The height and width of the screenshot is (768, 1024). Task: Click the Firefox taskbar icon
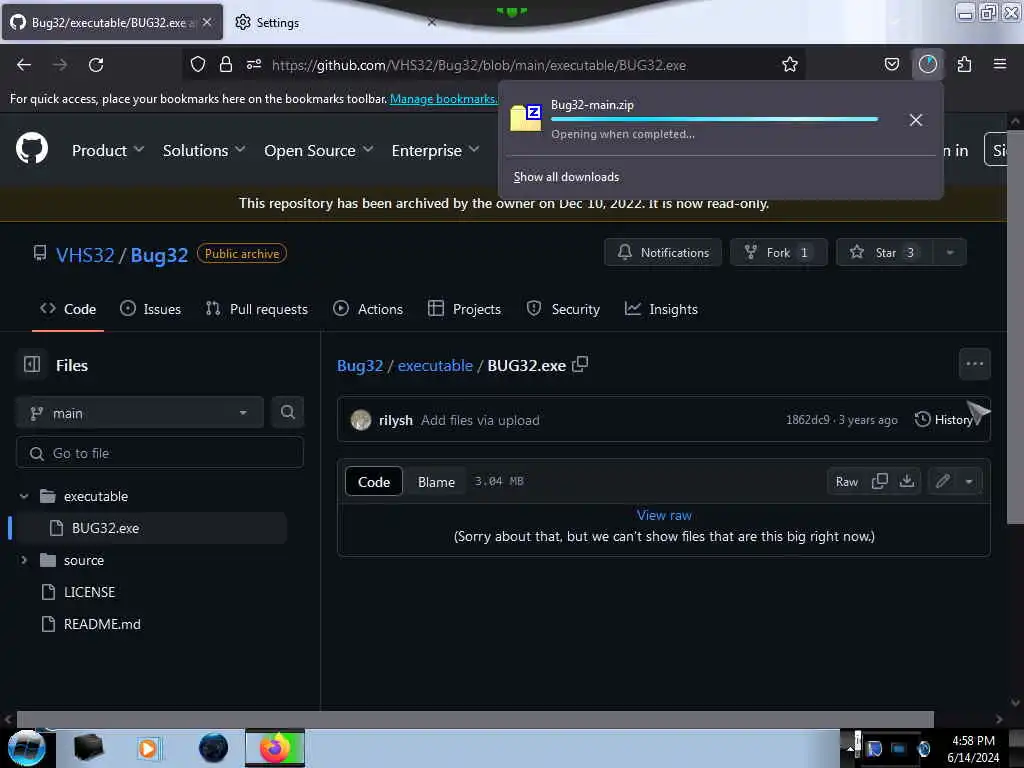pyautogui.click(x=275, y=748)
